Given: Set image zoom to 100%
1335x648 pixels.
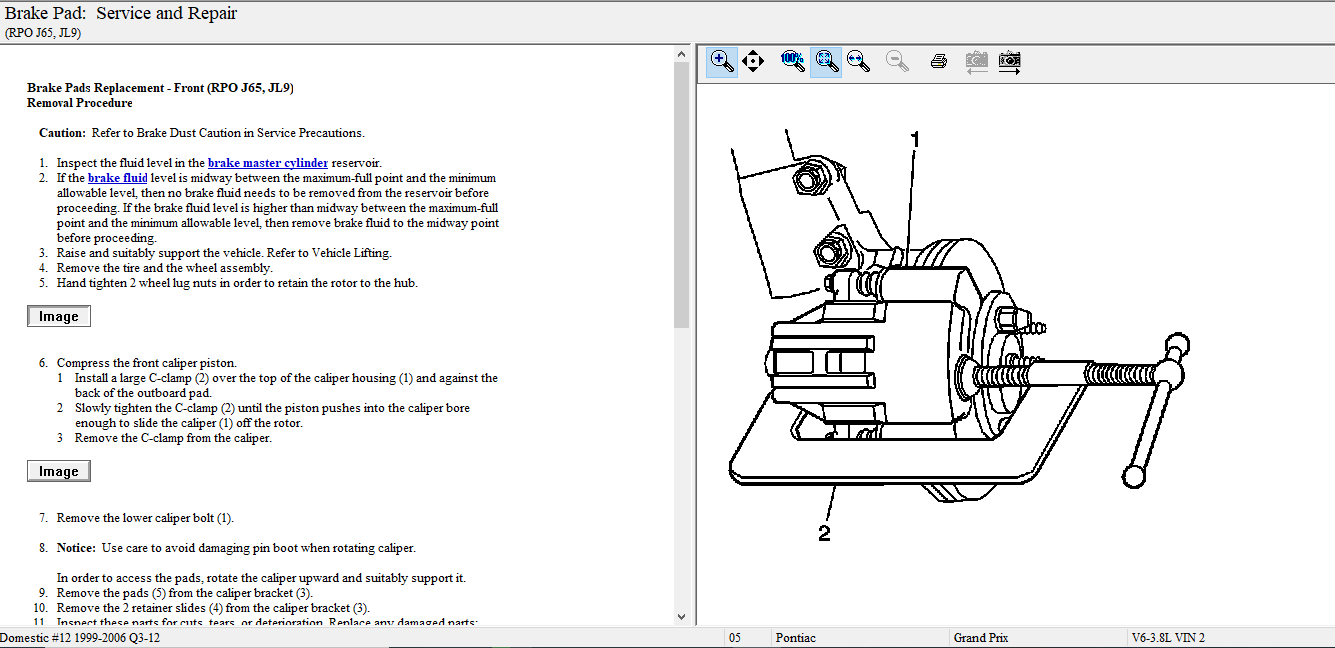Looking at the screenshot, I should (x=792, y=61).
